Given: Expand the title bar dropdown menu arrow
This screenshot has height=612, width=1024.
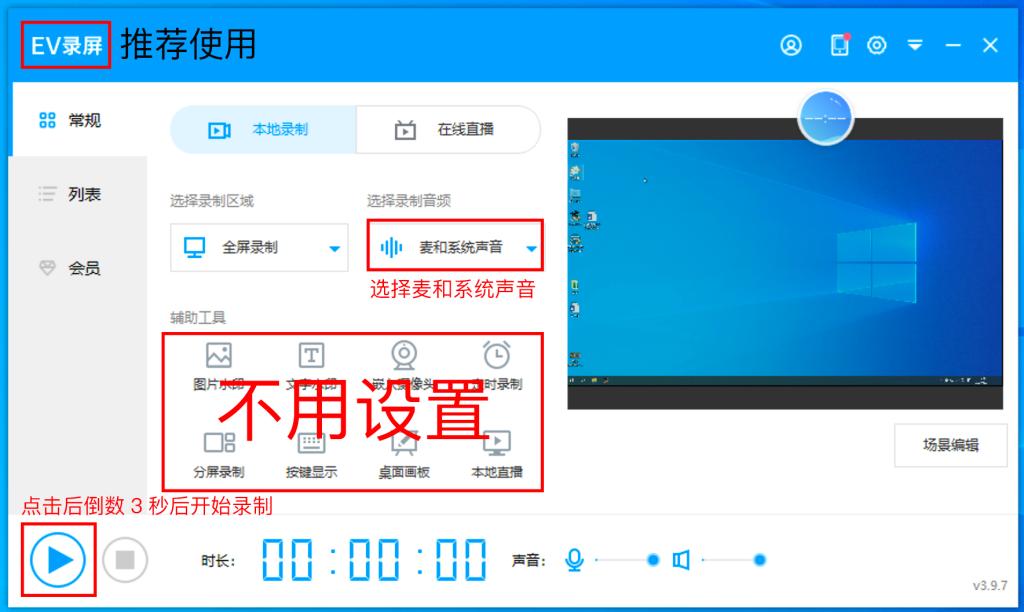Looking at the screenshot, I should [914, 45].
